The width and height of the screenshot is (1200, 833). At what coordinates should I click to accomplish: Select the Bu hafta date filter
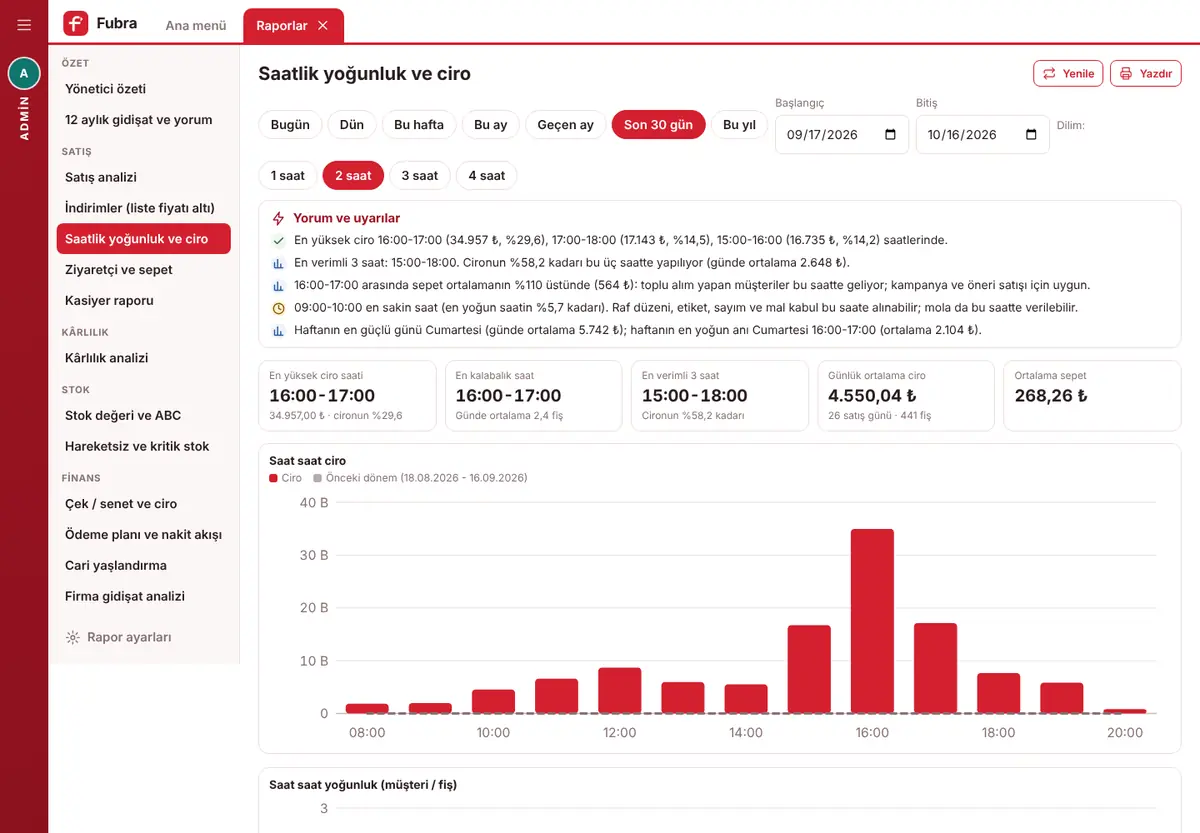pos(419,125)
